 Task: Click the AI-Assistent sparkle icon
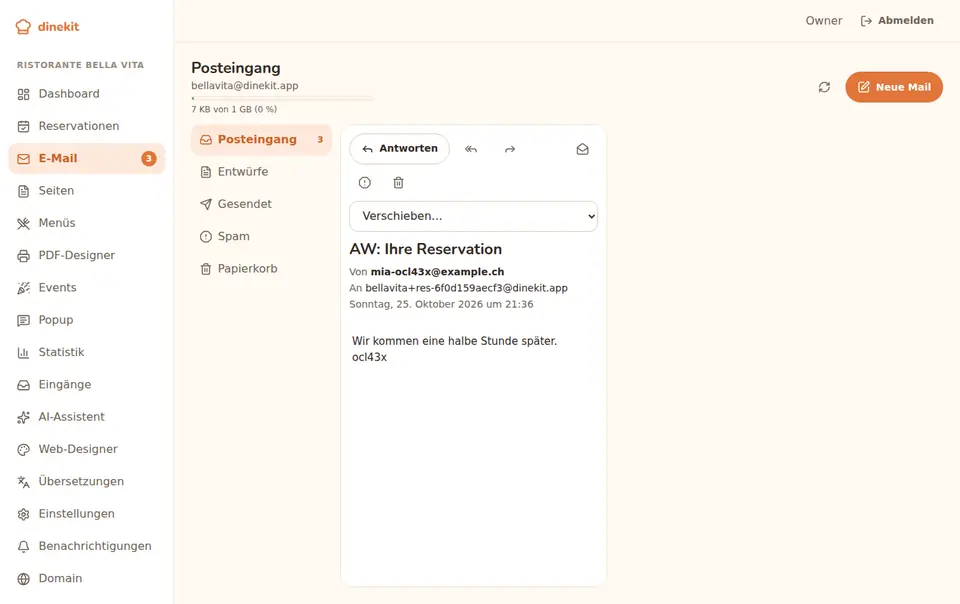(23, 417)
